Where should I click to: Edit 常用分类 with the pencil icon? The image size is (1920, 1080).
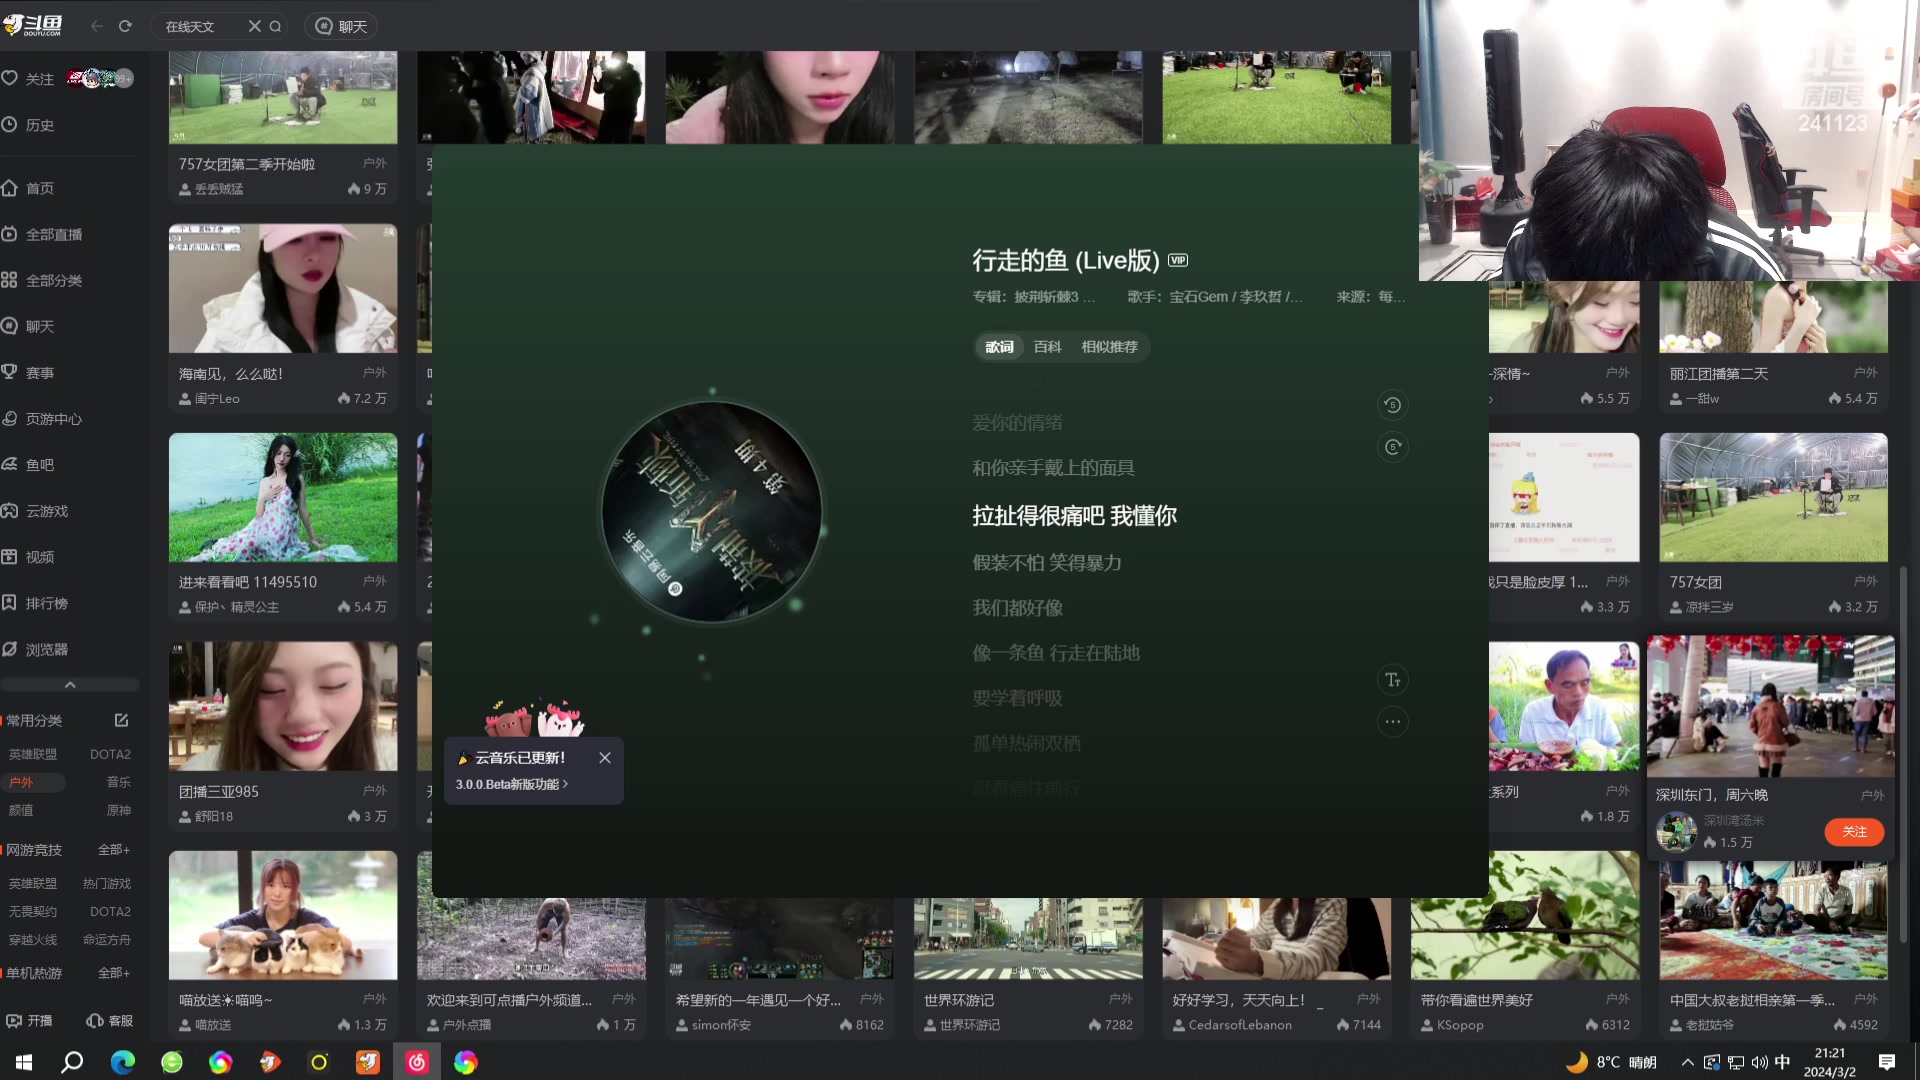(121, 720)
